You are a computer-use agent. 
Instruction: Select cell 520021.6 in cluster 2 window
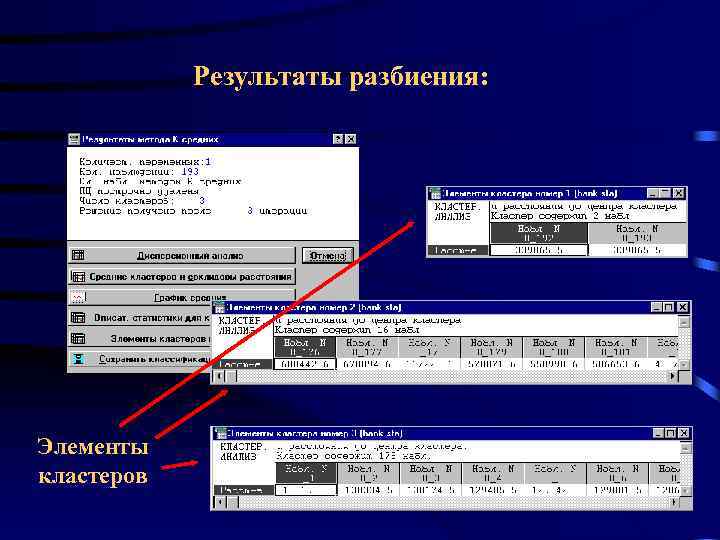click(x=491, y=364)
